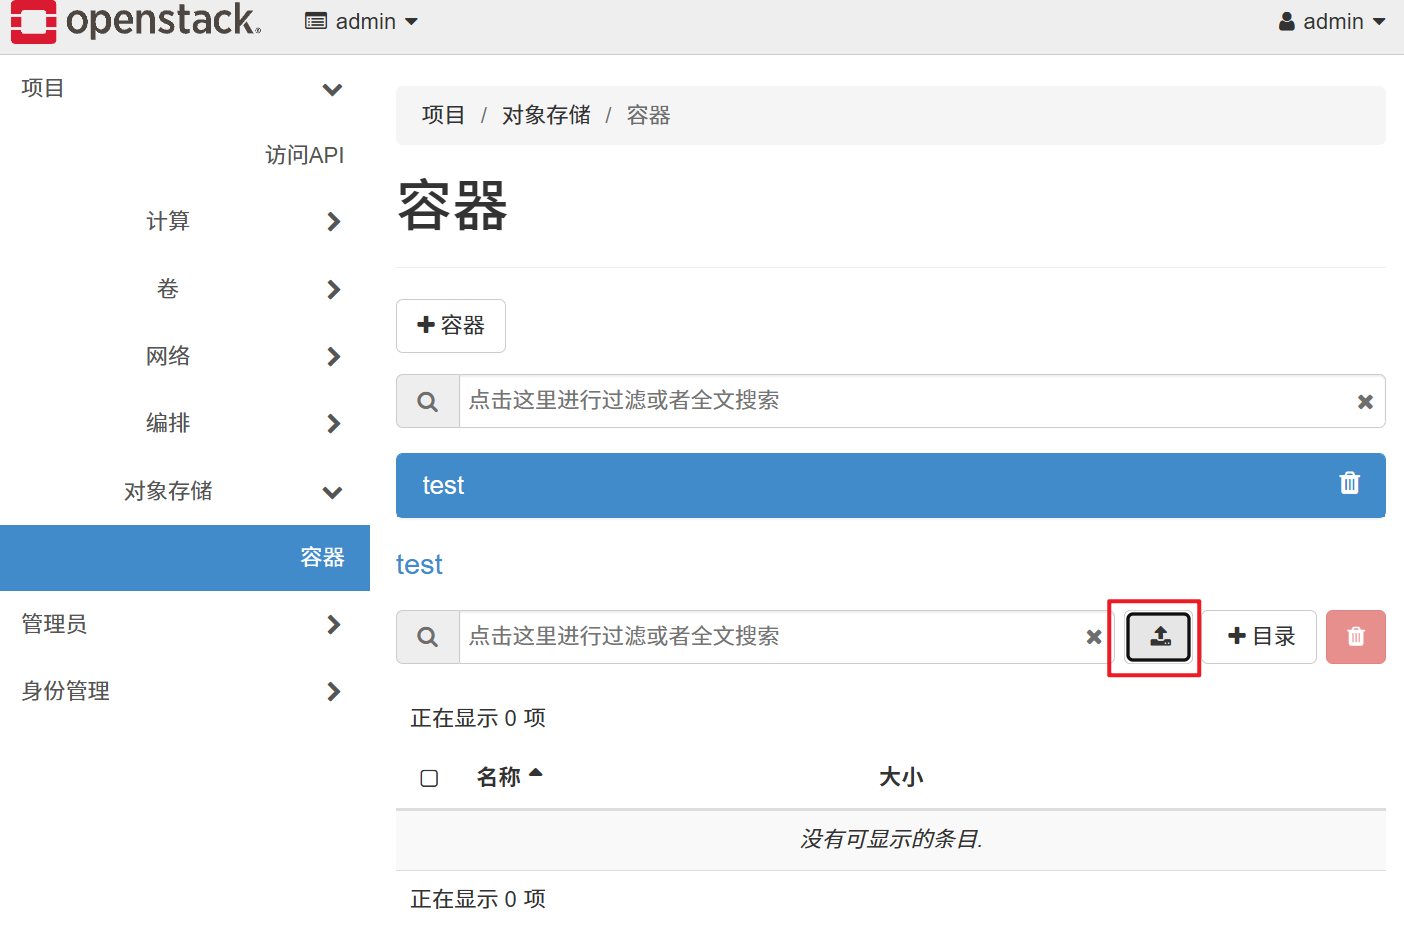
Task: Go to 对象存储 breadcrumb link
Action: 546,115
